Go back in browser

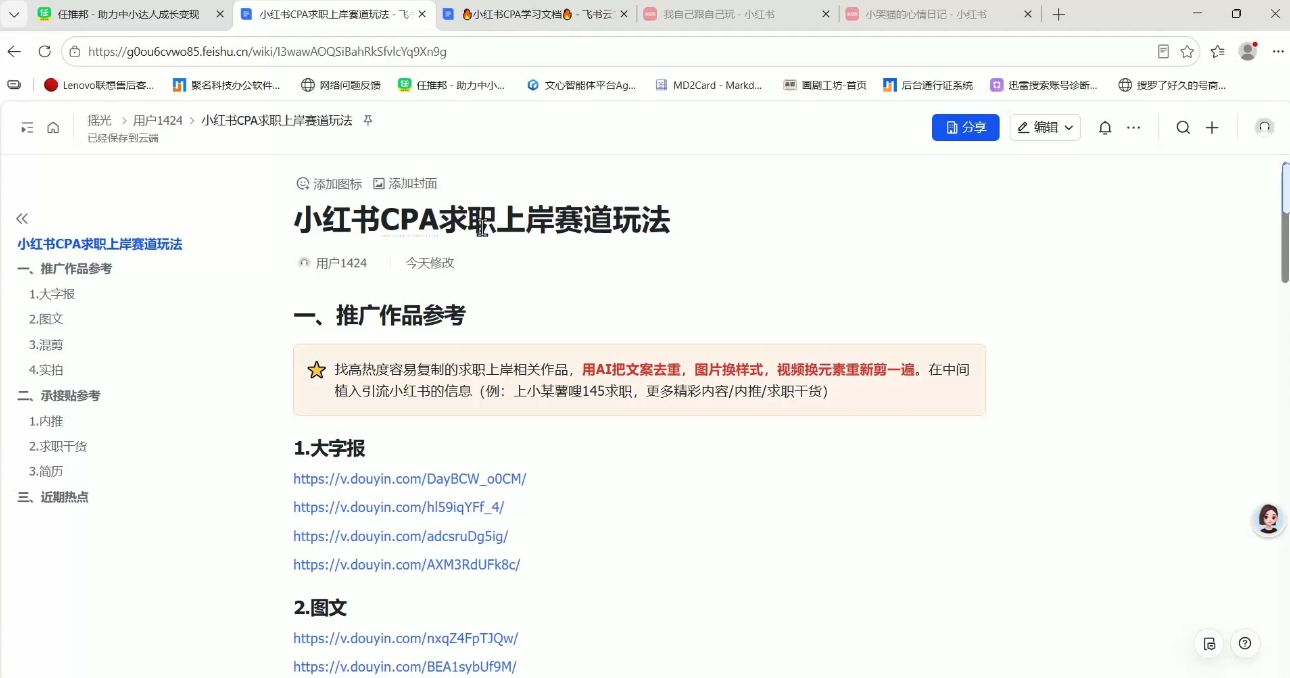pyautogui.click(x=14, y=51)
